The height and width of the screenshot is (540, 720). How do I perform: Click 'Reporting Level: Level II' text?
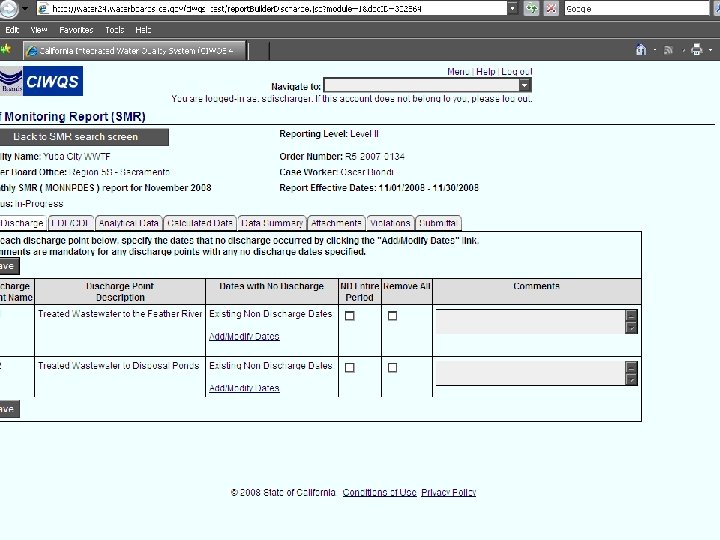pyautogui.click(x=329, y=134)
